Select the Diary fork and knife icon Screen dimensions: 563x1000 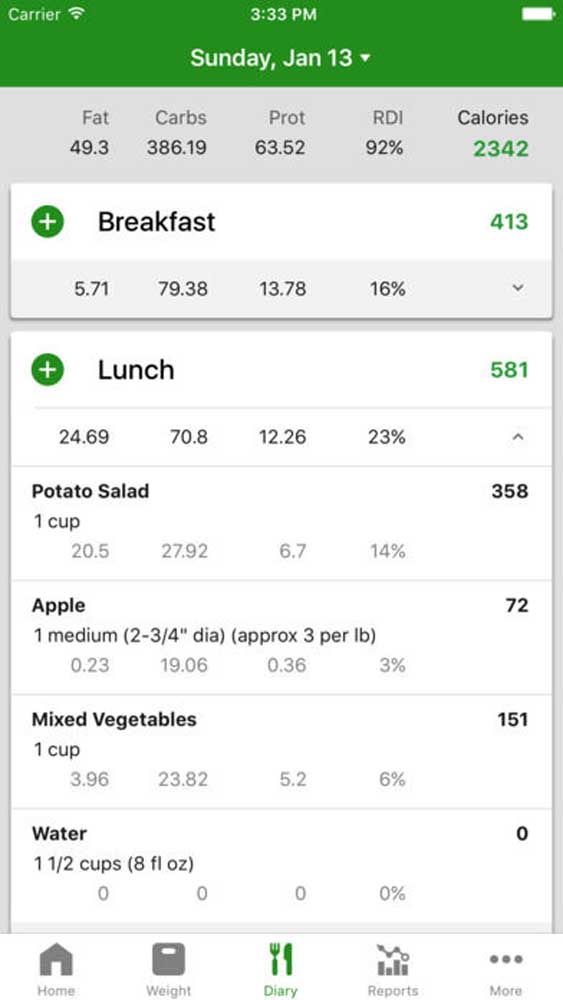click(281, 960)
